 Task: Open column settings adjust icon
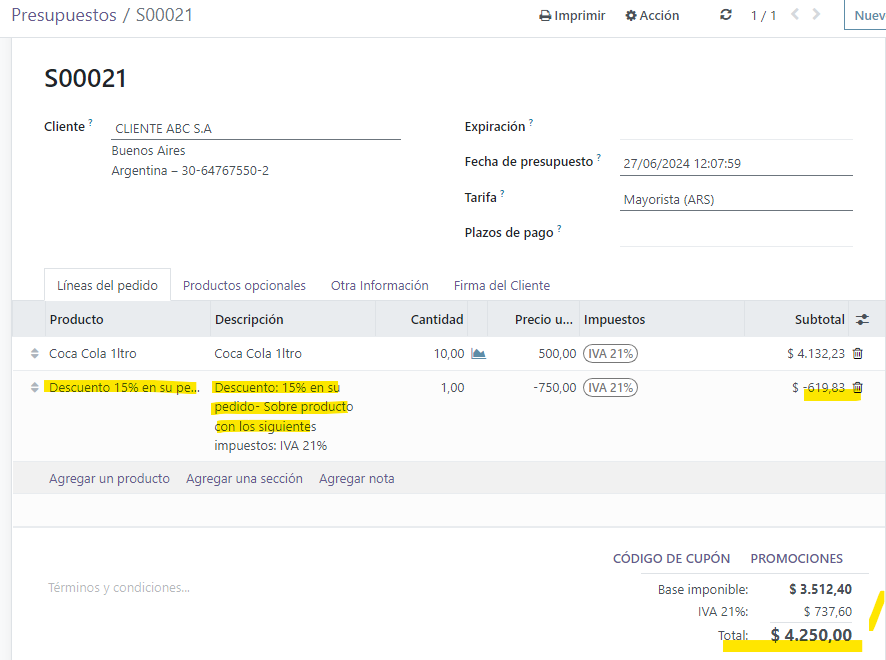tap(862, 319)
